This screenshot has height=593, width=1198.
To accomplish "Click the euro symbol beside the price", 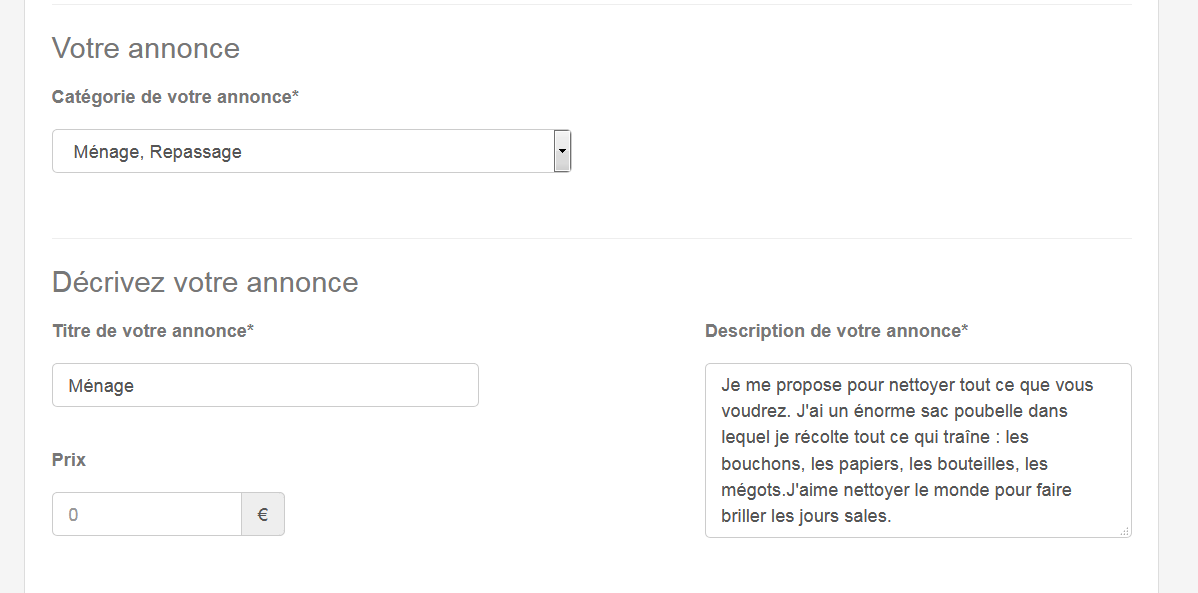I will (263, 514).
